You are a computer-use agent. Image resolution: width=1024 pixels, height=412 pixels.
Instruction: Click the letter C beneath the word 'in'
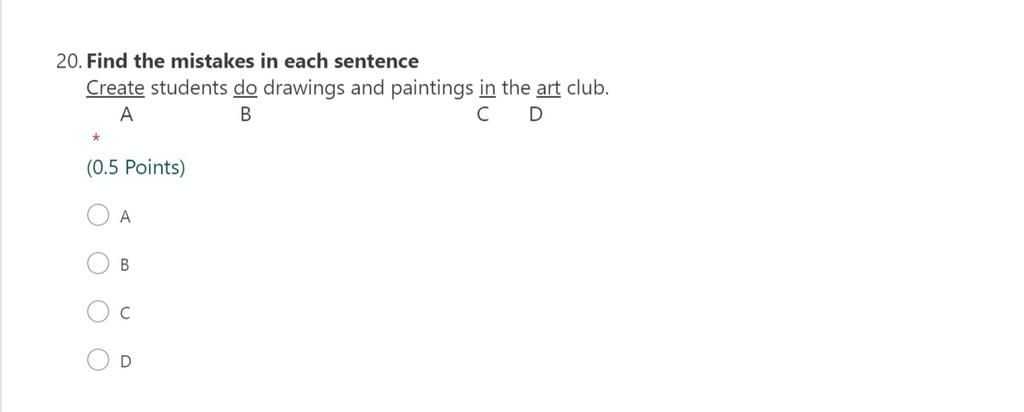(x=483, y=115)
